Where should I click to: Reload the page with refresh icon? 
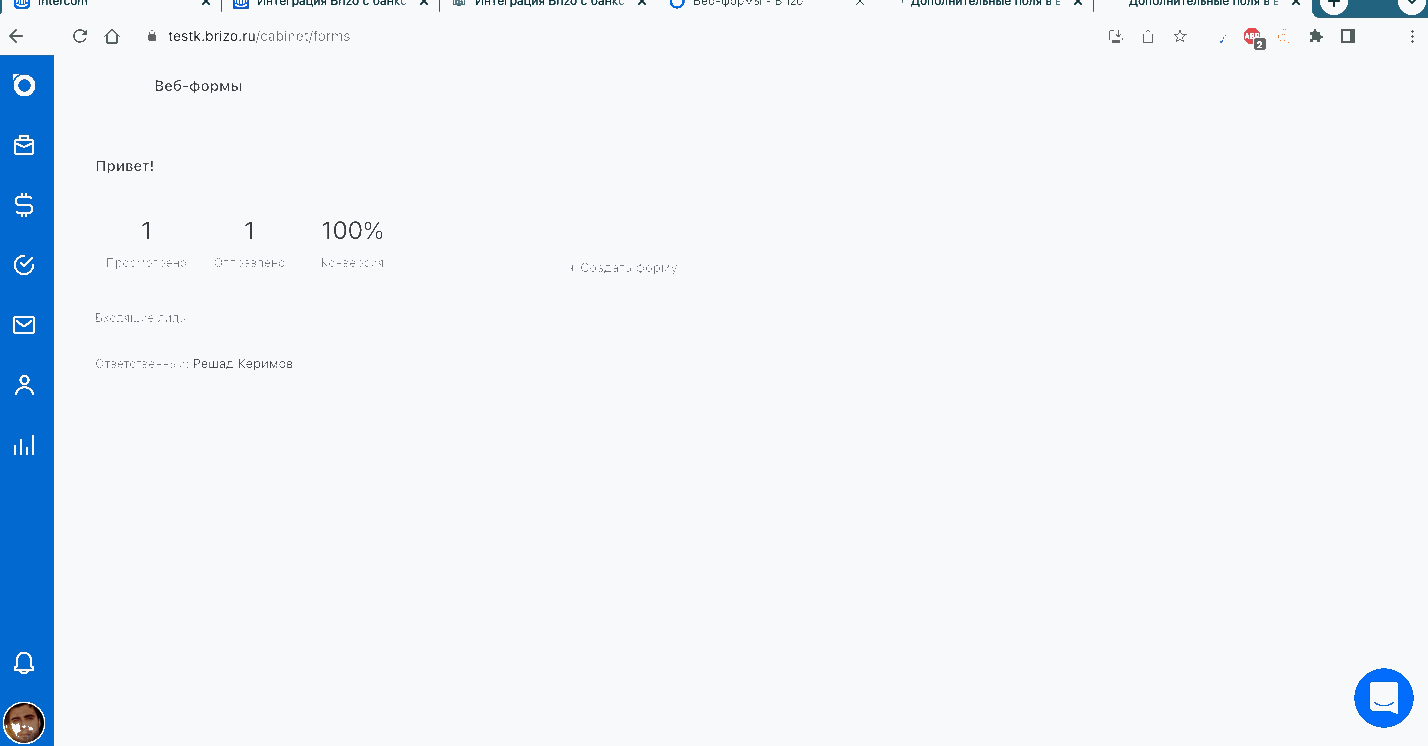pyautogui.click(x=80, y=36)
